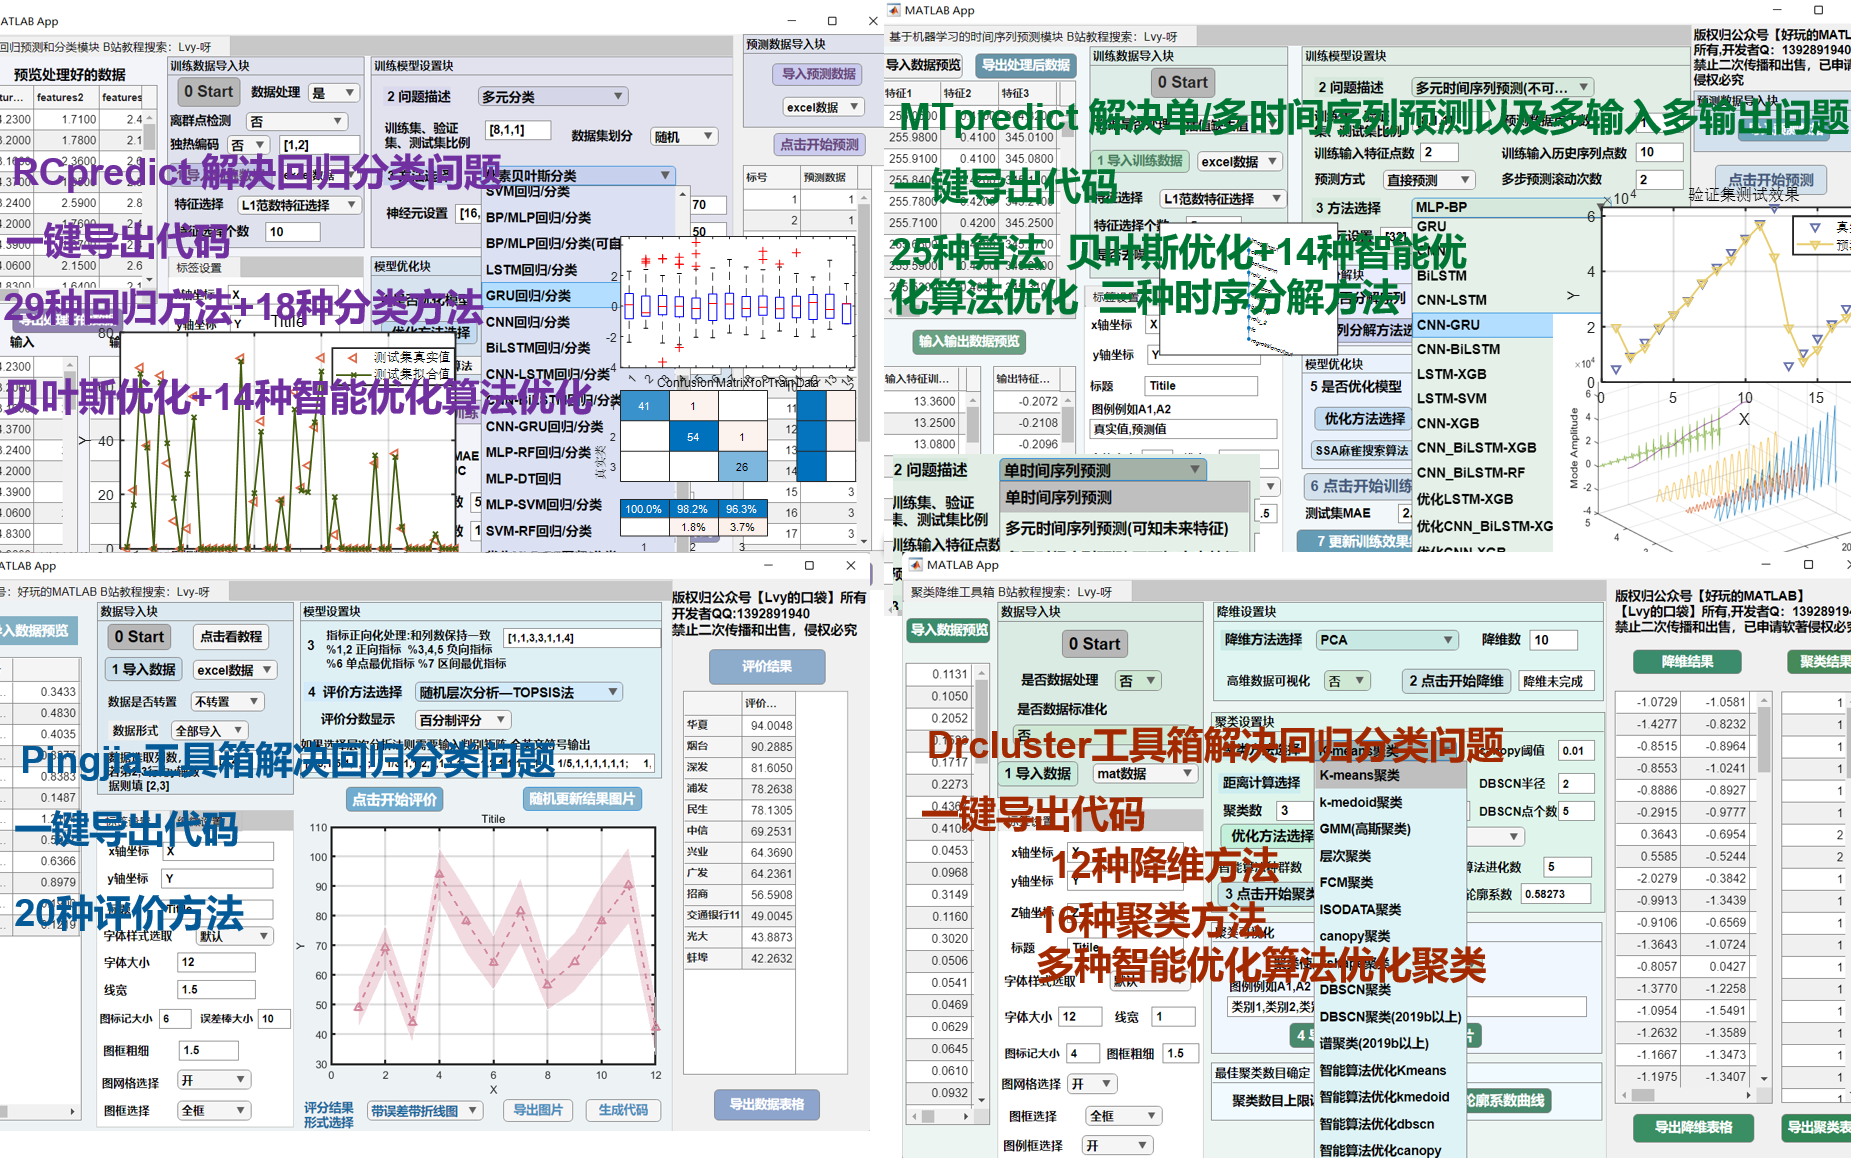Open mat数据 import type dropdown
This screenshot has height=1158, width=1851.
coord(1145,774)
